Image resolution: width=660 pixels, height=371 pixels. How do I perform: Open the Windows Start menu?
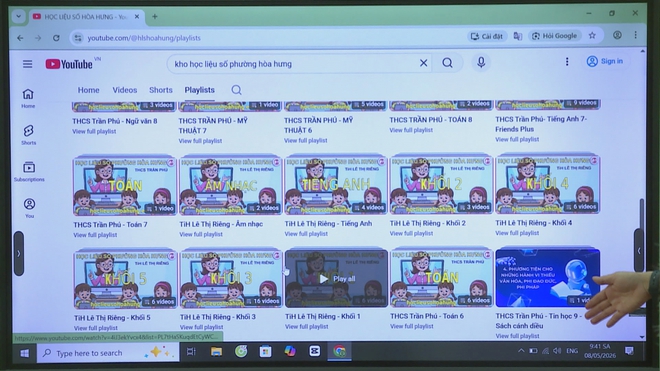coord(24,353)
